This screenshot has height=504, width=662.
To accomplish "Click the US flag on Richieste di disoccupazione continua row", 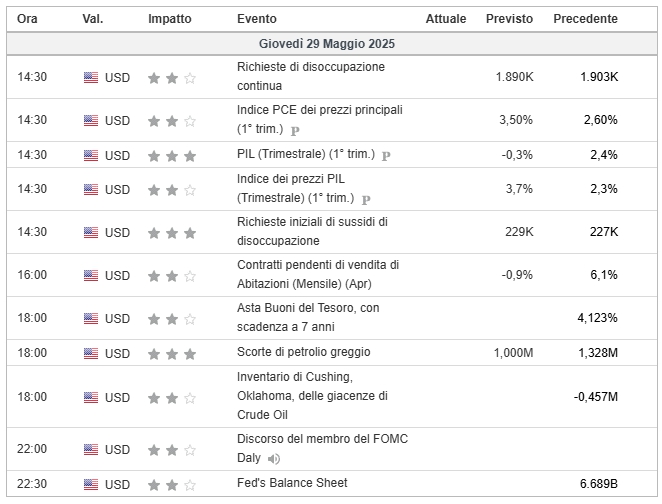I will click(x=91, y=78).
